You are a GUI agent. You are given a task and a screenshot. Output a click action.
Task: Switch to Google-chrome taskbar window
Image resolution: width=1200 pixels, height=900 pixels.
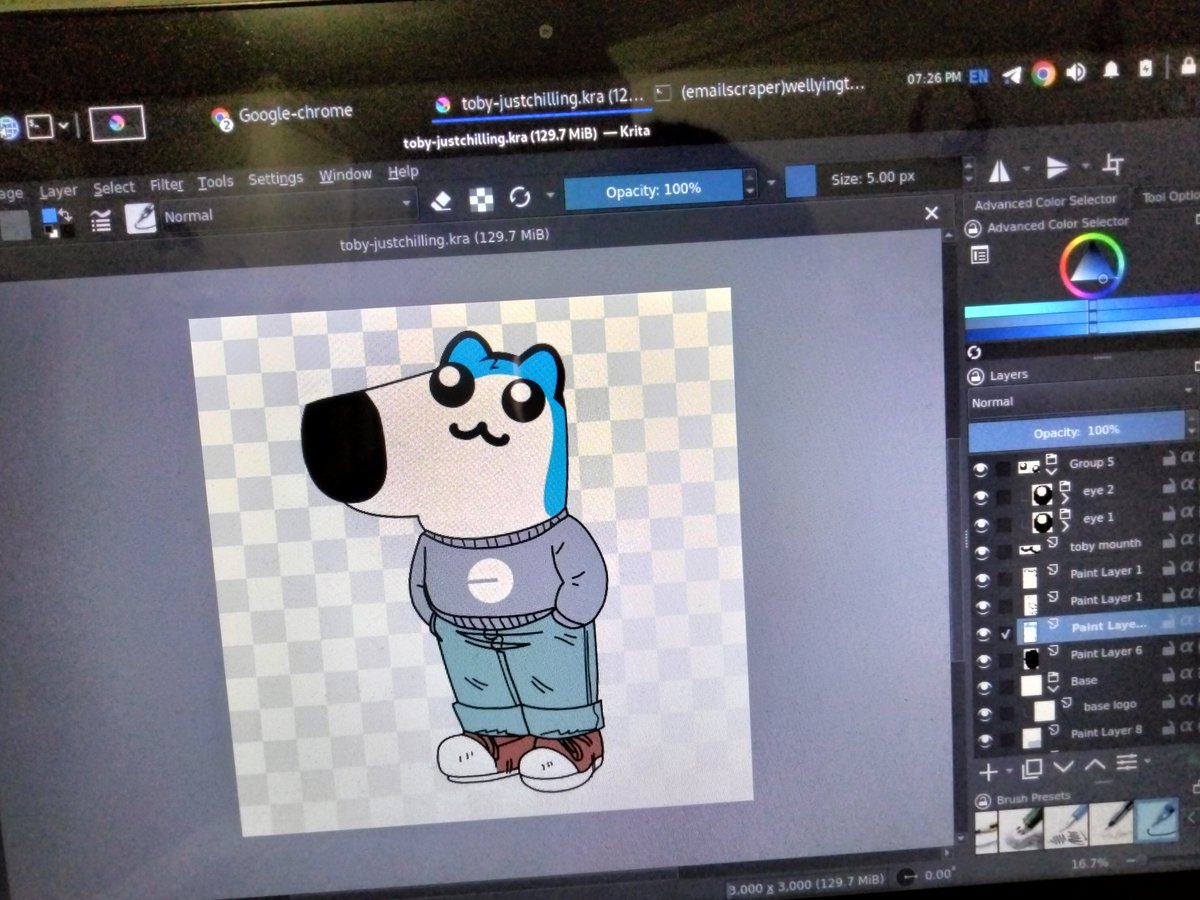[x=283, y=114]
